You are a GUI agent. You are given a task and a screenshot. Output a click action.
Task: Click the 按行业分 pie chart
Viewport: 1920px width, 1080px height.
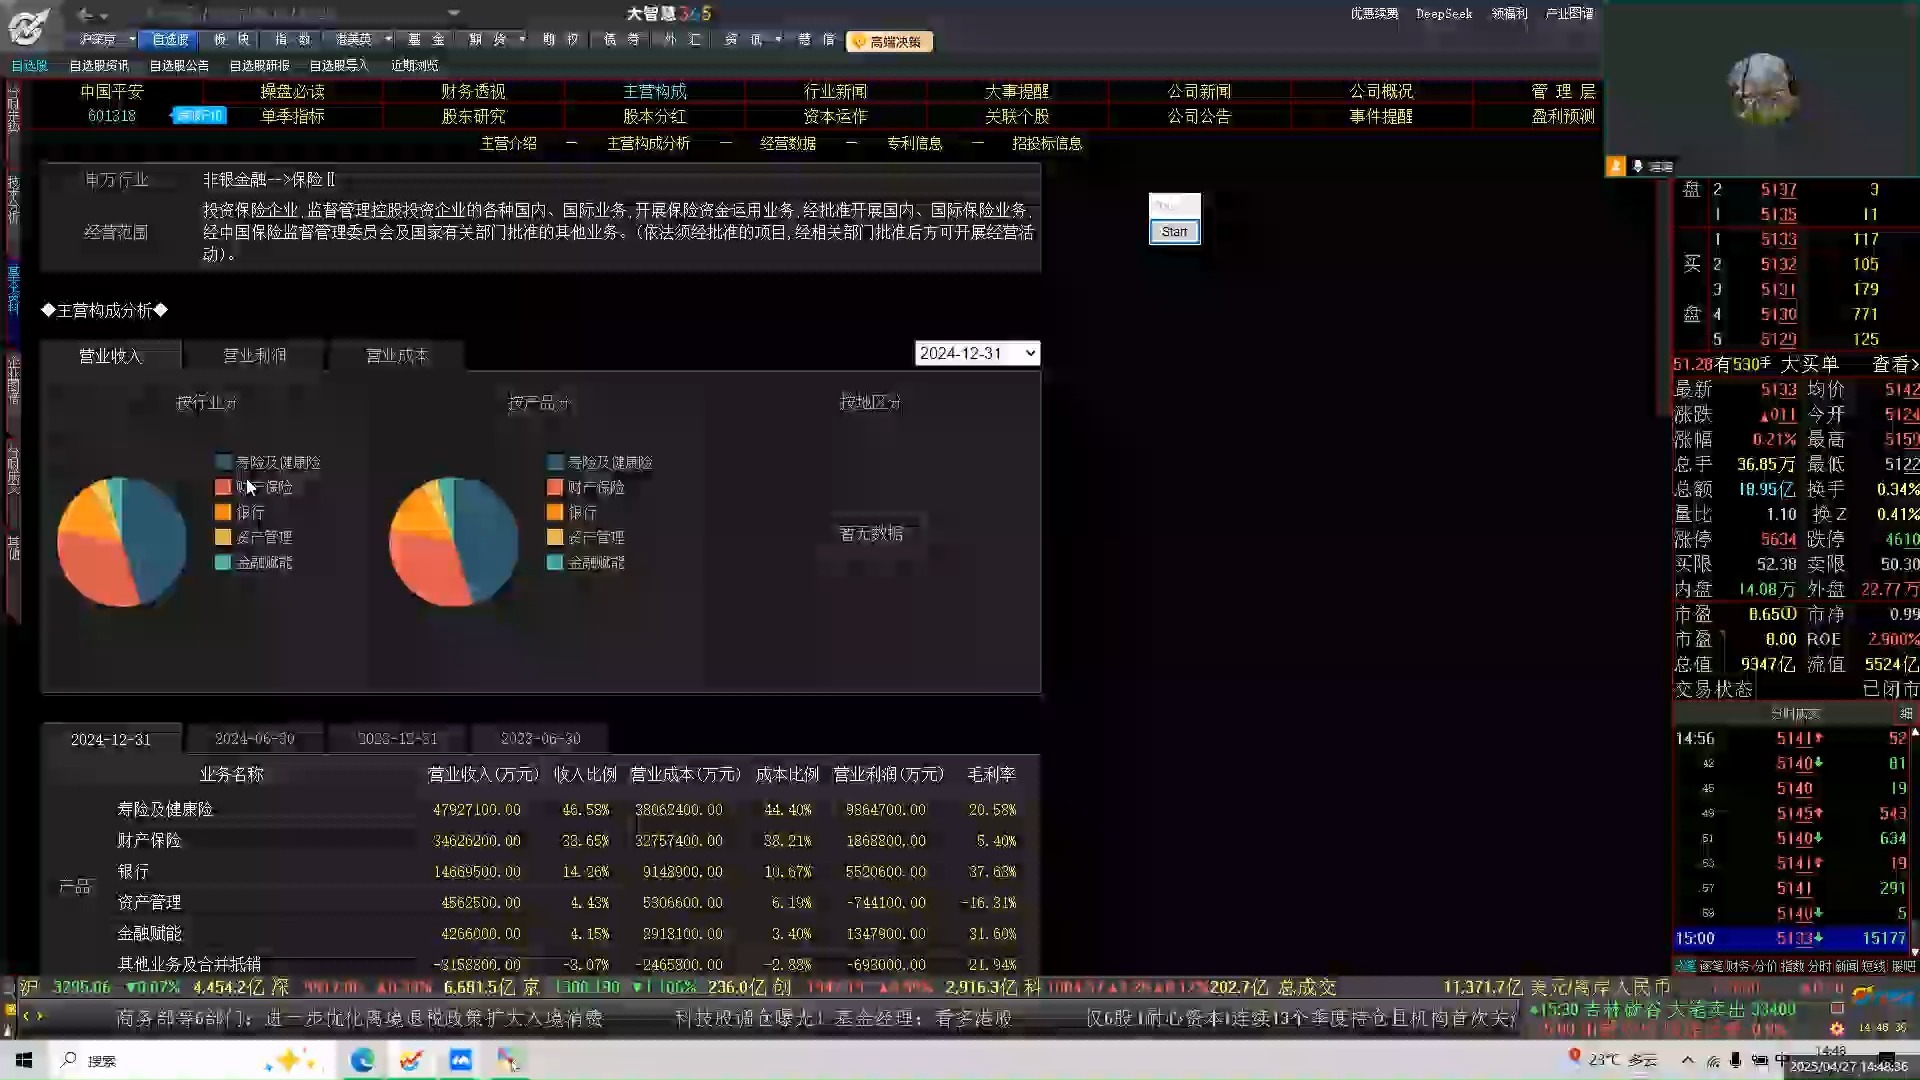121,541
